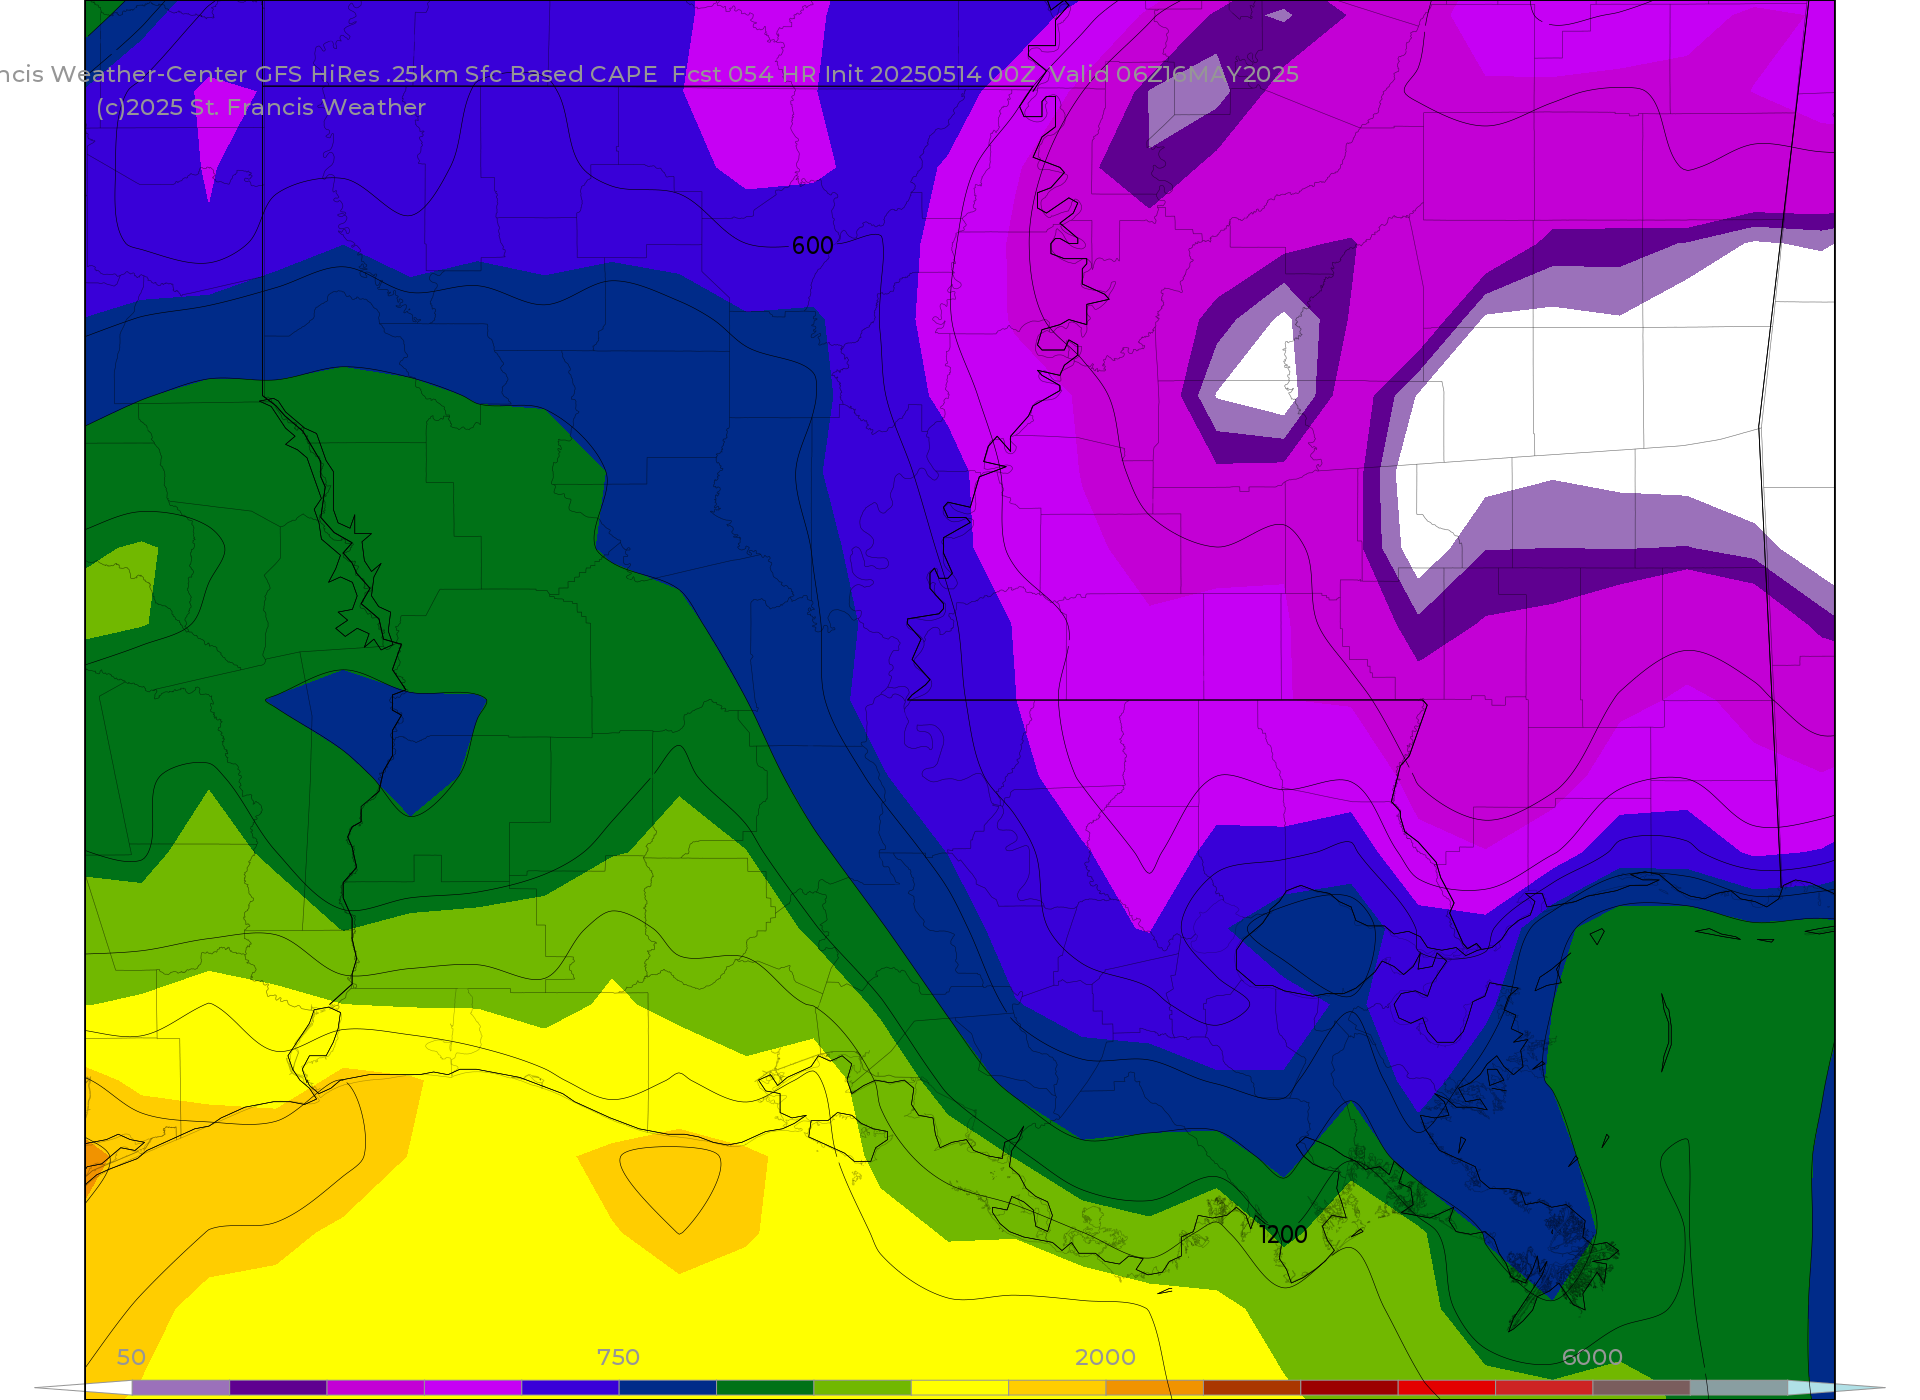Click the 750 value on the color scale
This screenshot has height=1400, width=1920.
pos(618,1357)
